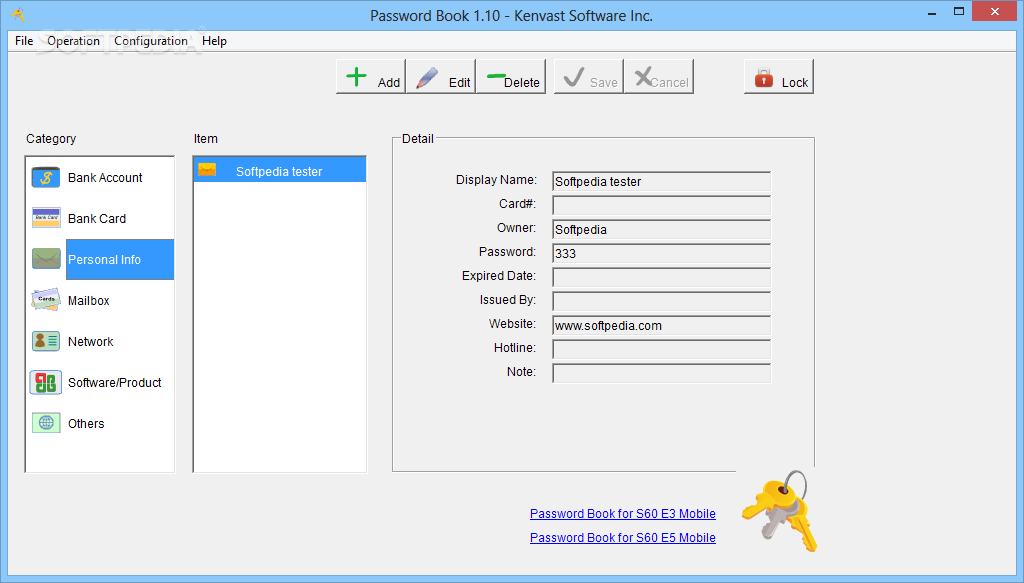This screenshot has height=583, width=1024.
Task: Click the Note input field
Action: click(662, 373)
